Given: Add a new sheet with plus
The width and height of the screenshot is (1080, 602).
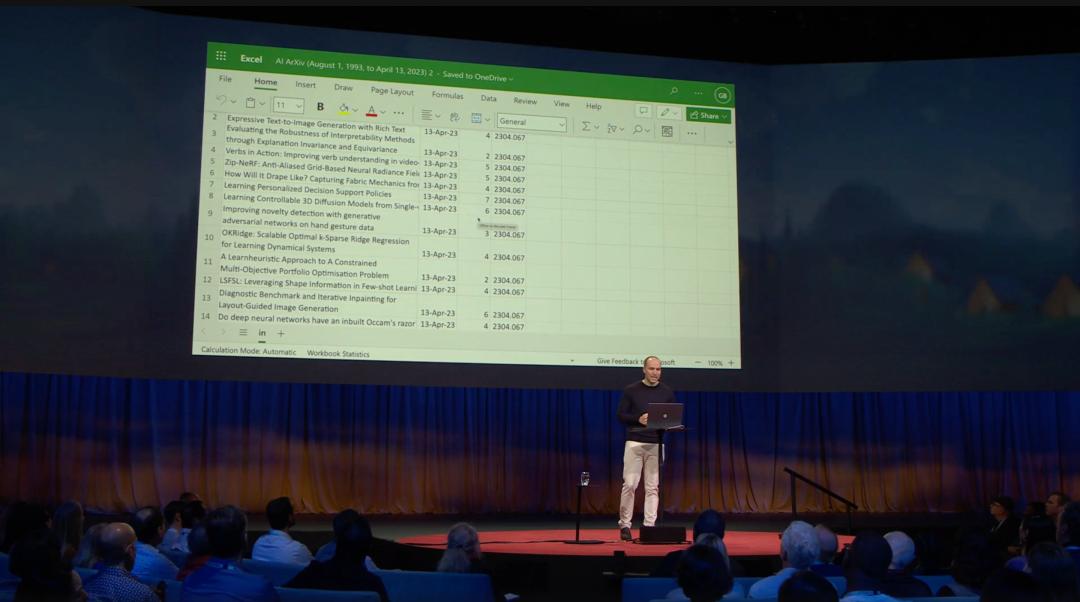Looking at the screenshot, I should coord(280,333).
